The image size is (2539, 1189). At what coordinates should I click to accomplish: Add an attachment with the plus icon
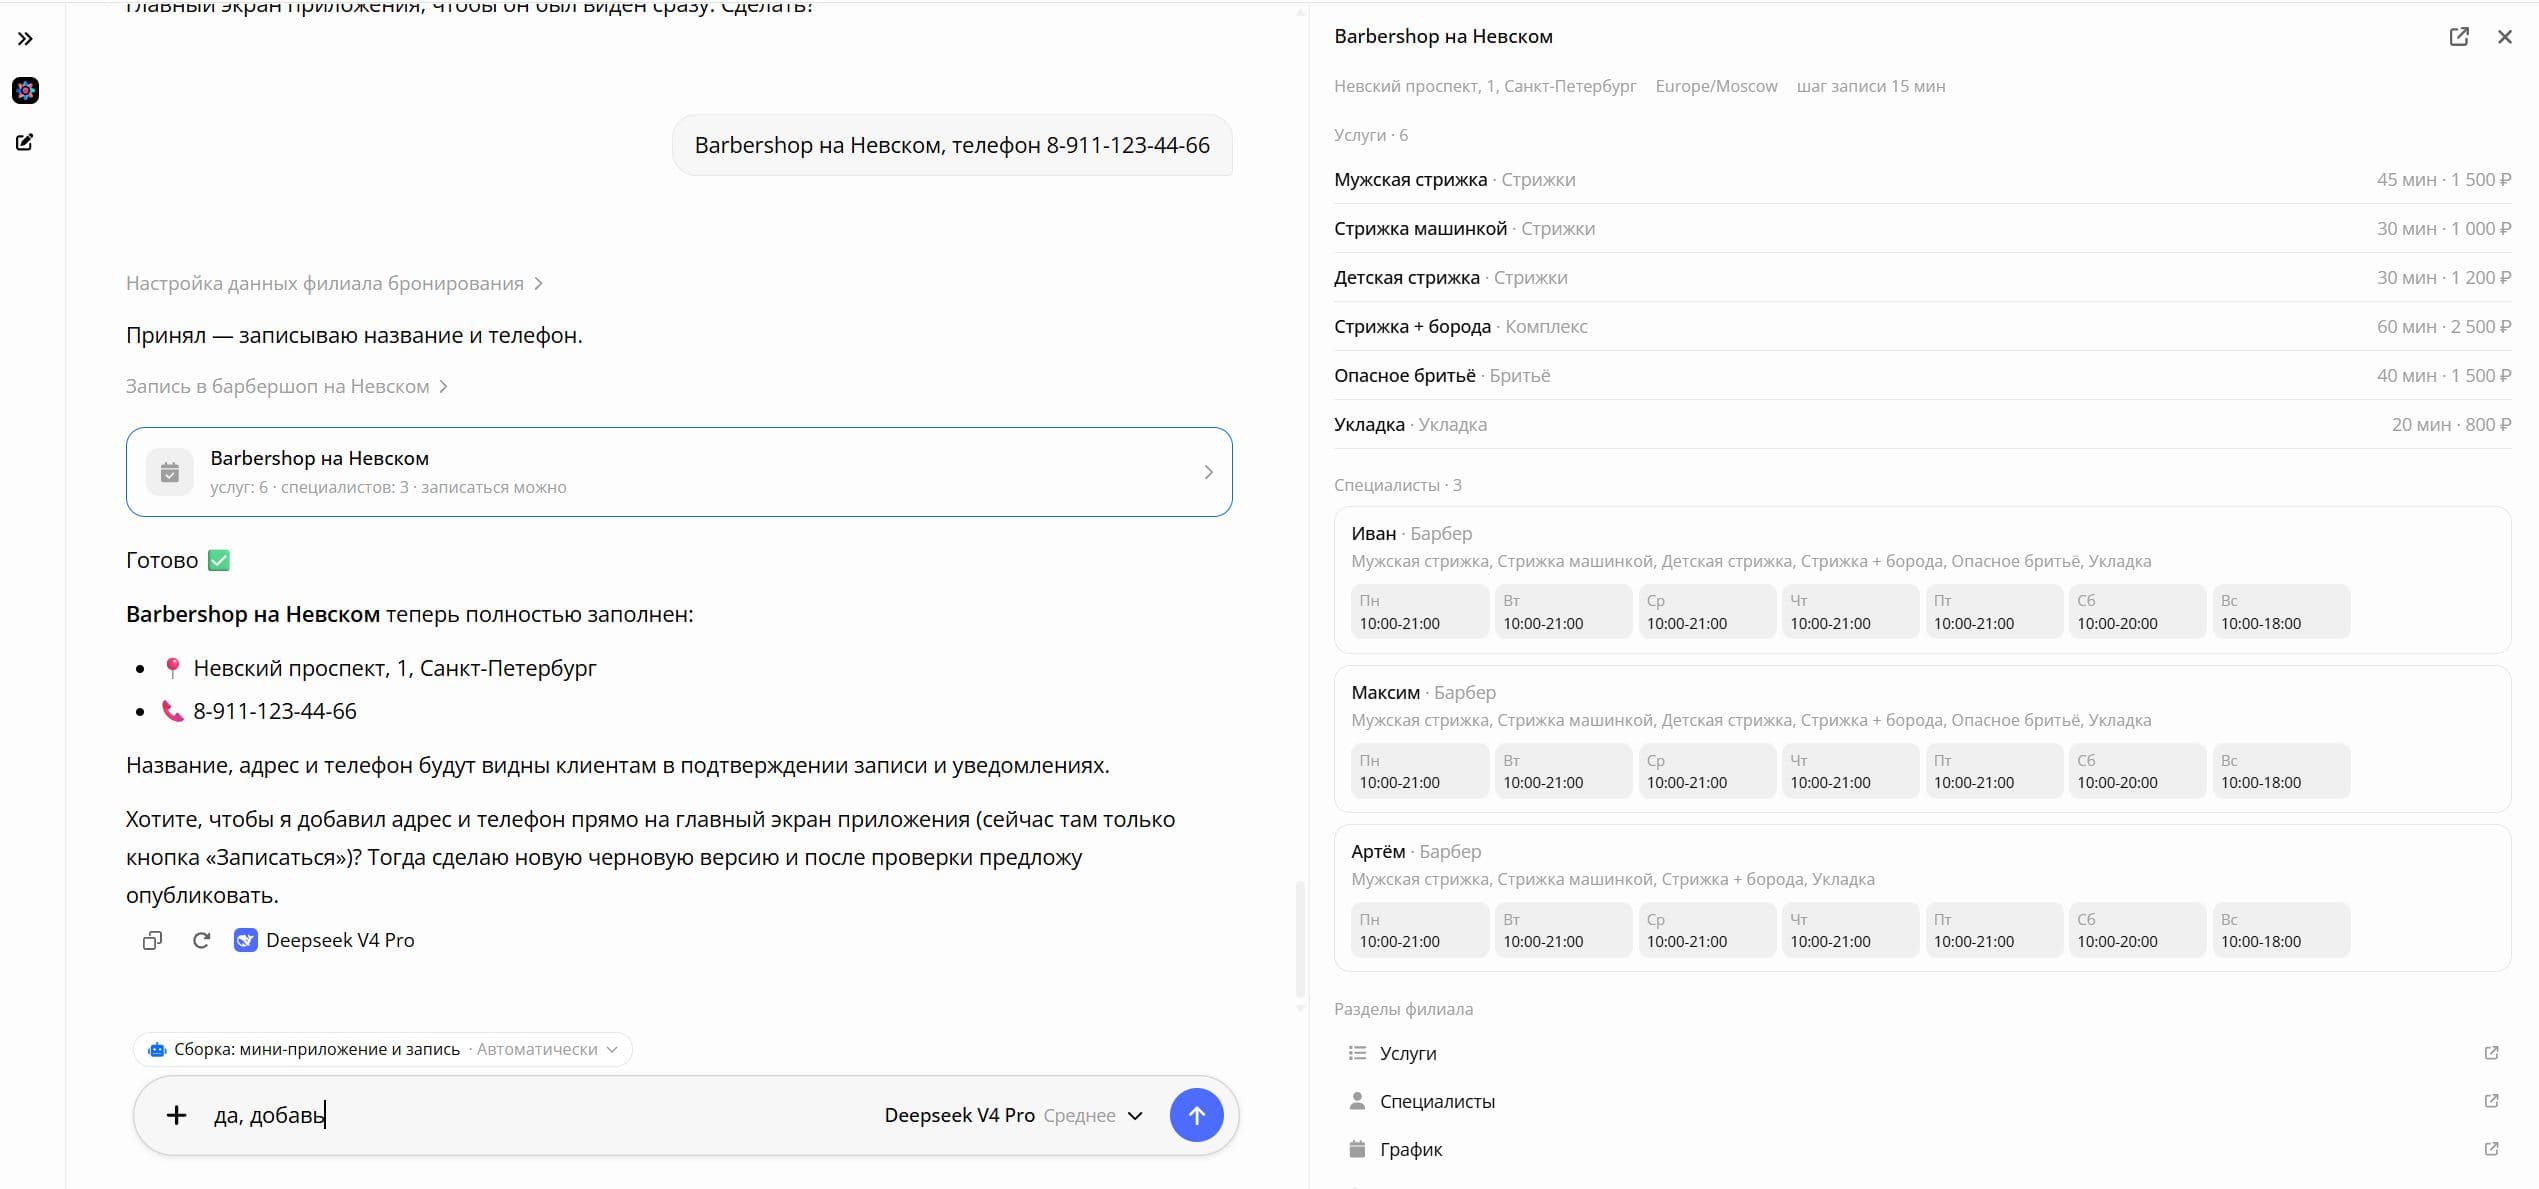[176, 1116]
